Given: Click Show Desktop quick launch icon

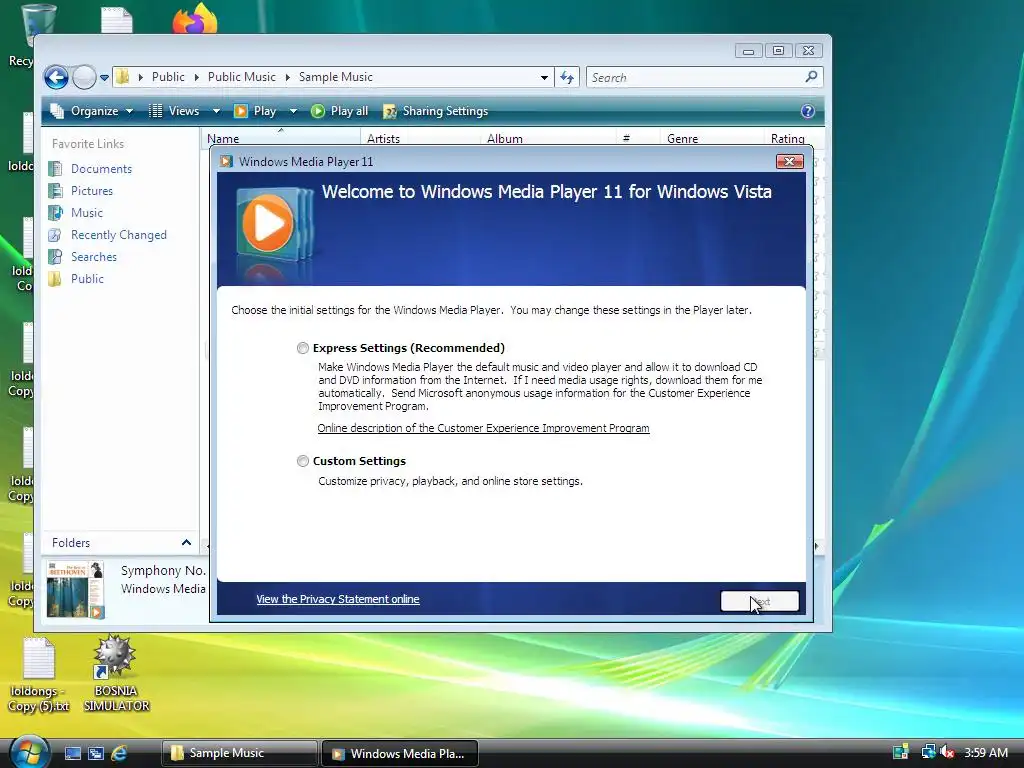Looking at the screenshot, I should pyautogui.click(x=72, y=754).
